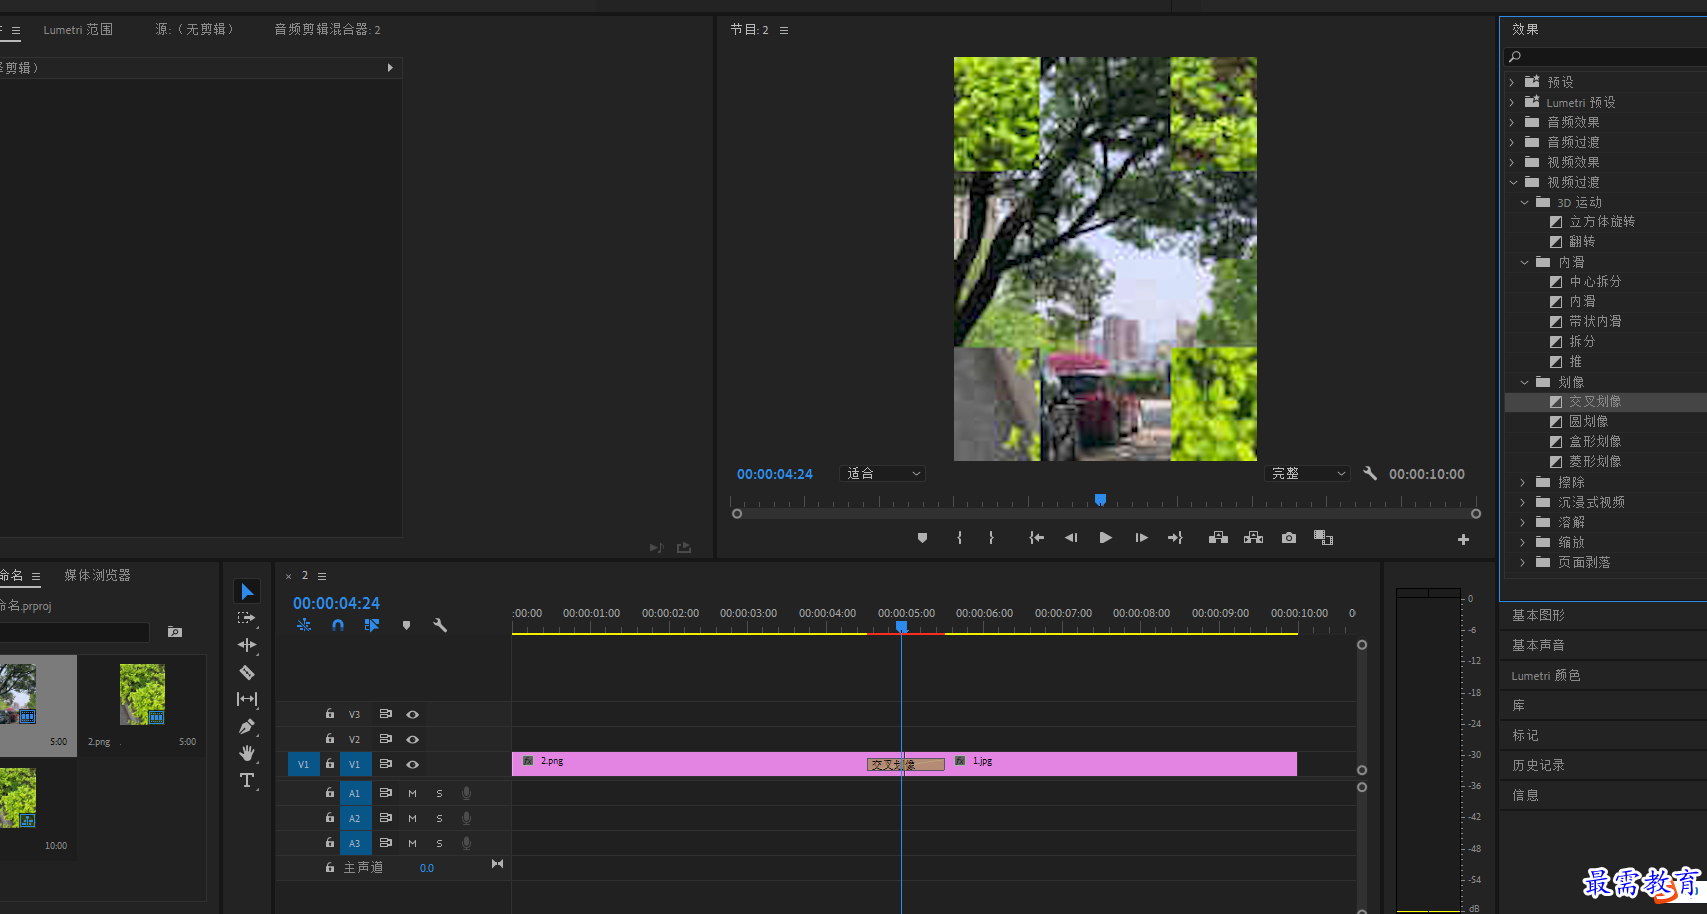Toggle V3 track output eye
1707x914 pixels.
point(412,714)
